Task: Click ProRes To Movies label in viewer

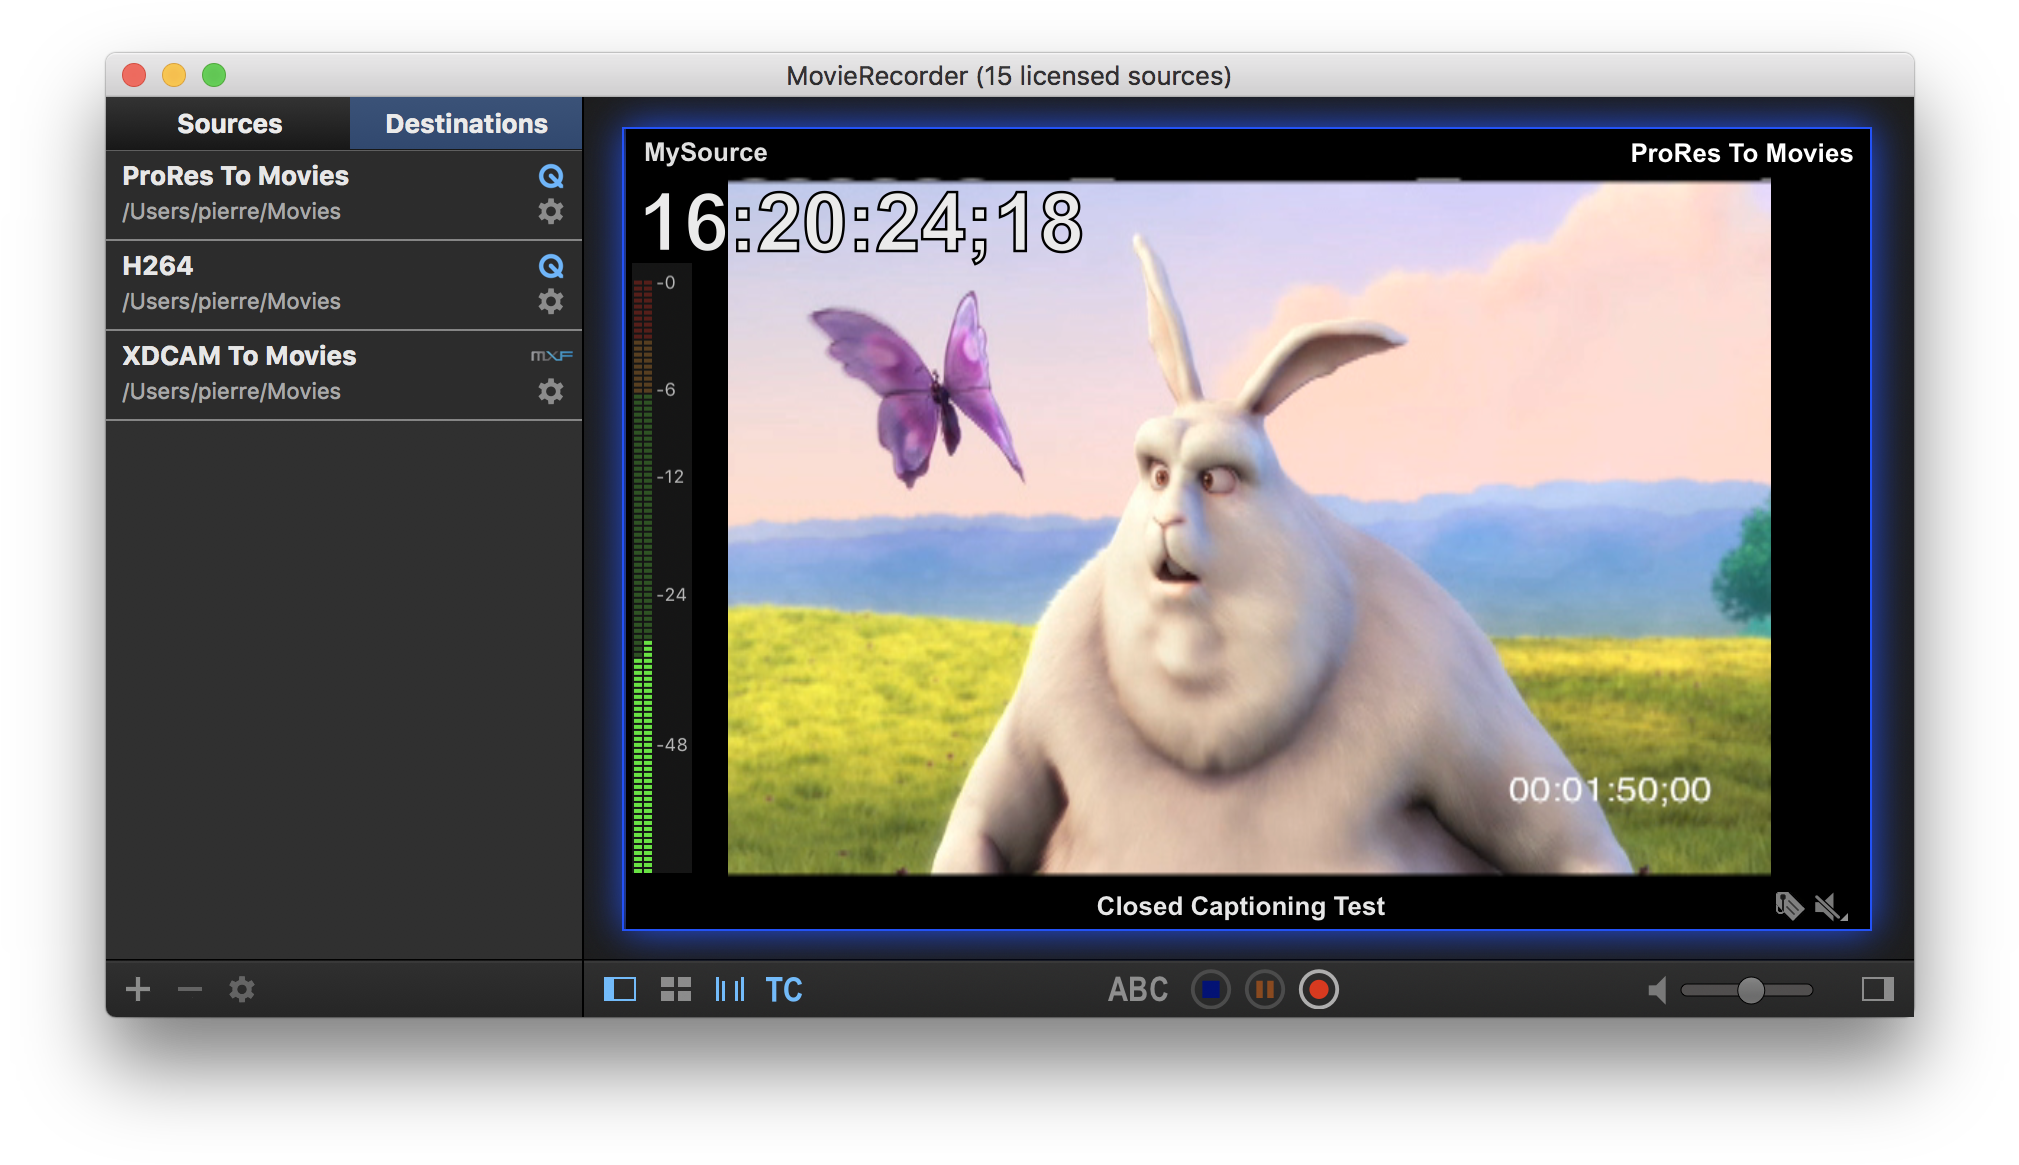Action: coord(1741,153)
